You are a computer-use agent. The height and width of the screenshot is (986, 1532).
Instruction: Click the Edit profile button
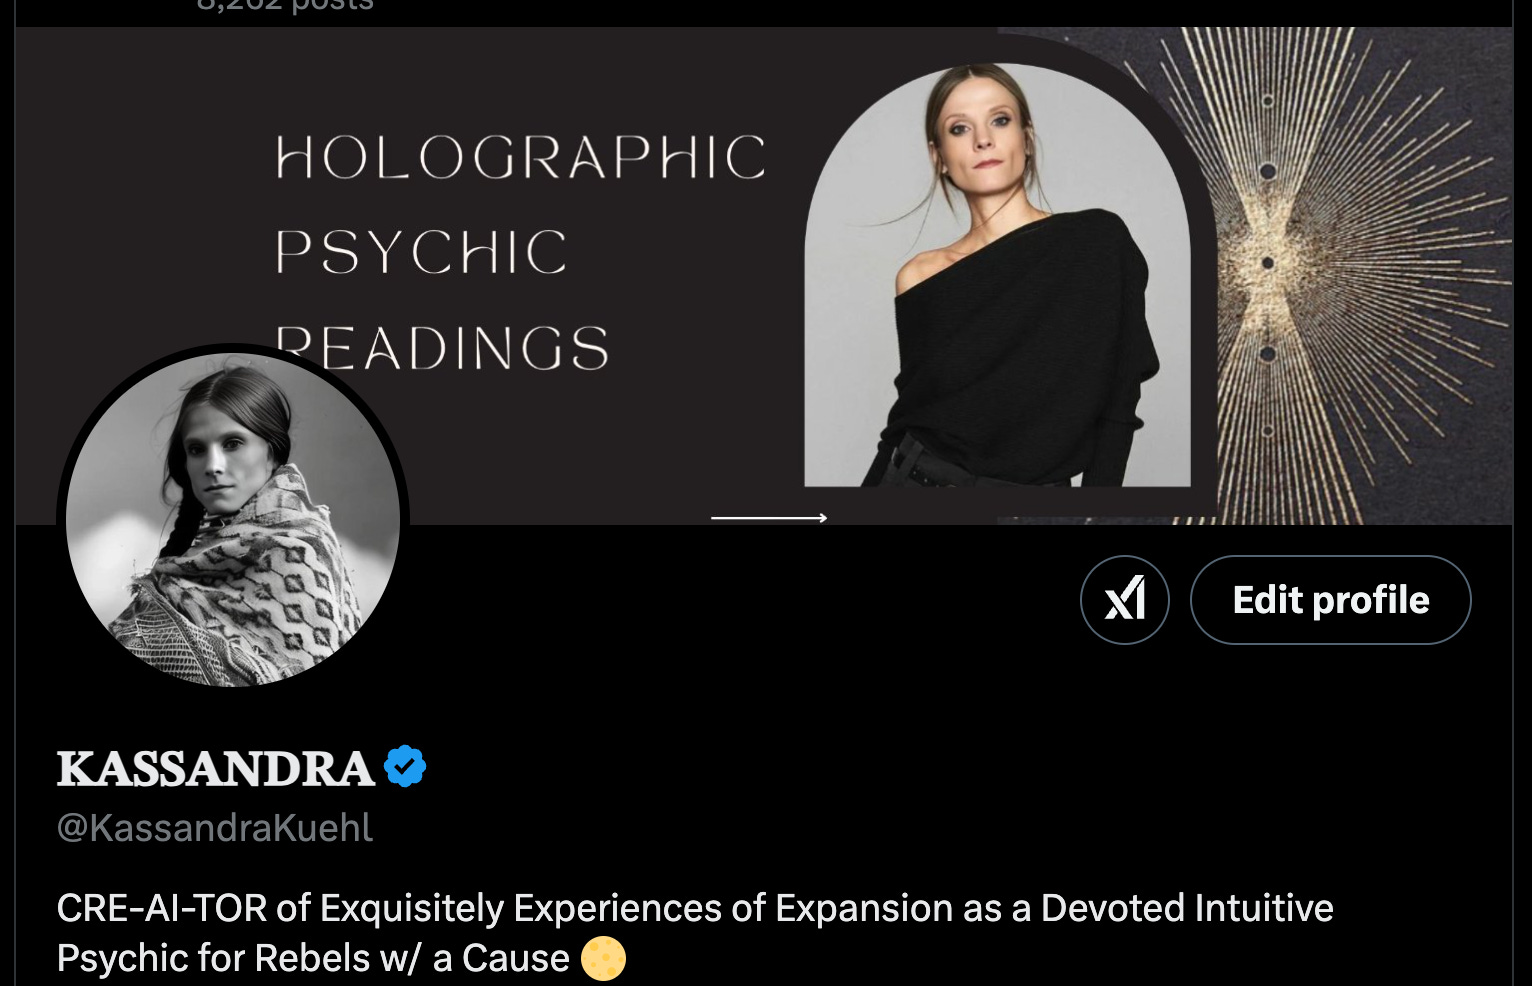coord(1330,600)
